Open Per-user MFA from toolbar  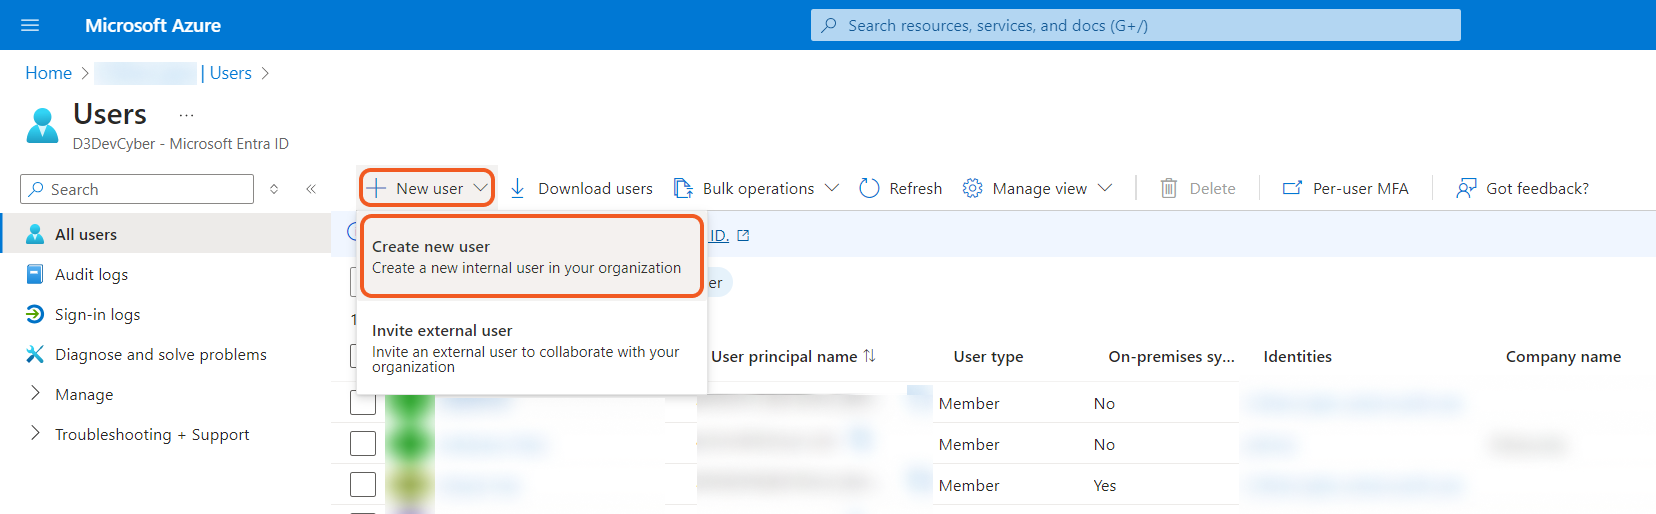point(1346,188)
